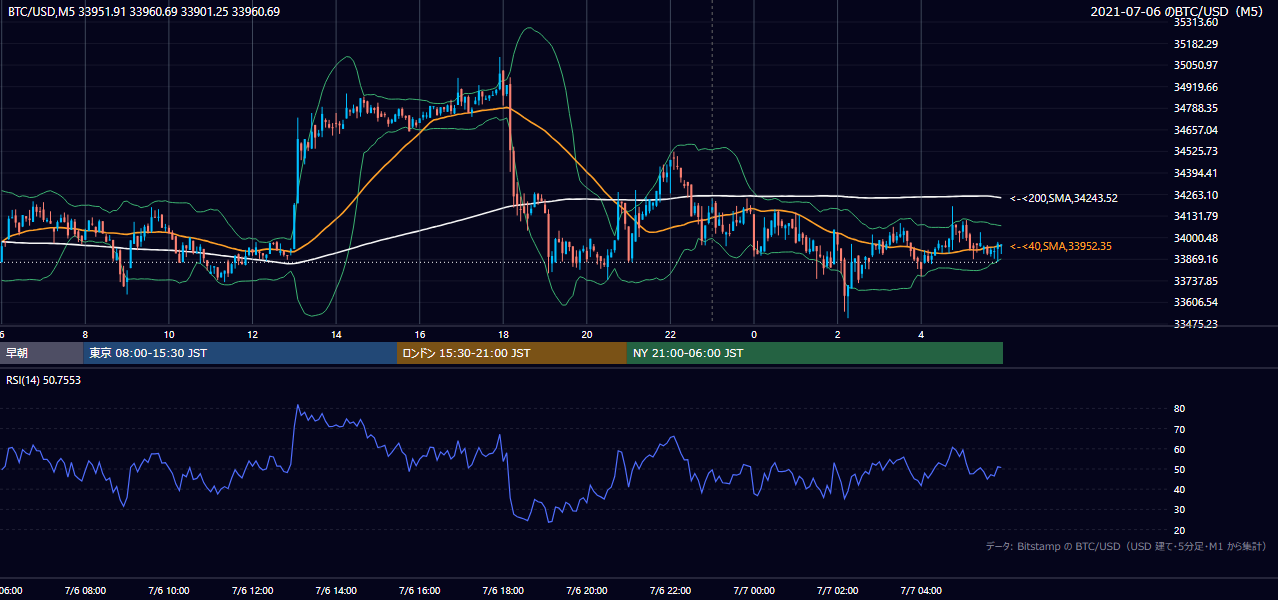Click the 7/6 12:00 time axis label
This screenshot has width=1278, height=600.
tap(252, 591)
